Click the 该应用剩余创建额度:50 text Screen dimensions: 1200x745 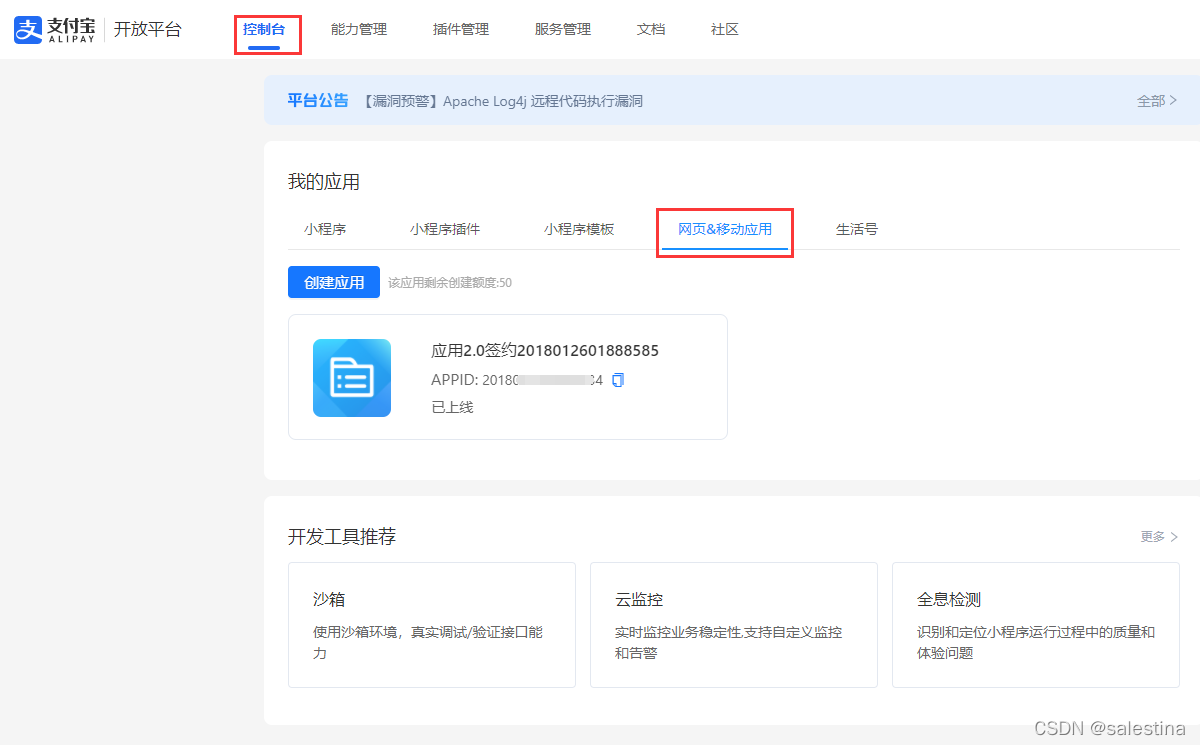[450, 283]
